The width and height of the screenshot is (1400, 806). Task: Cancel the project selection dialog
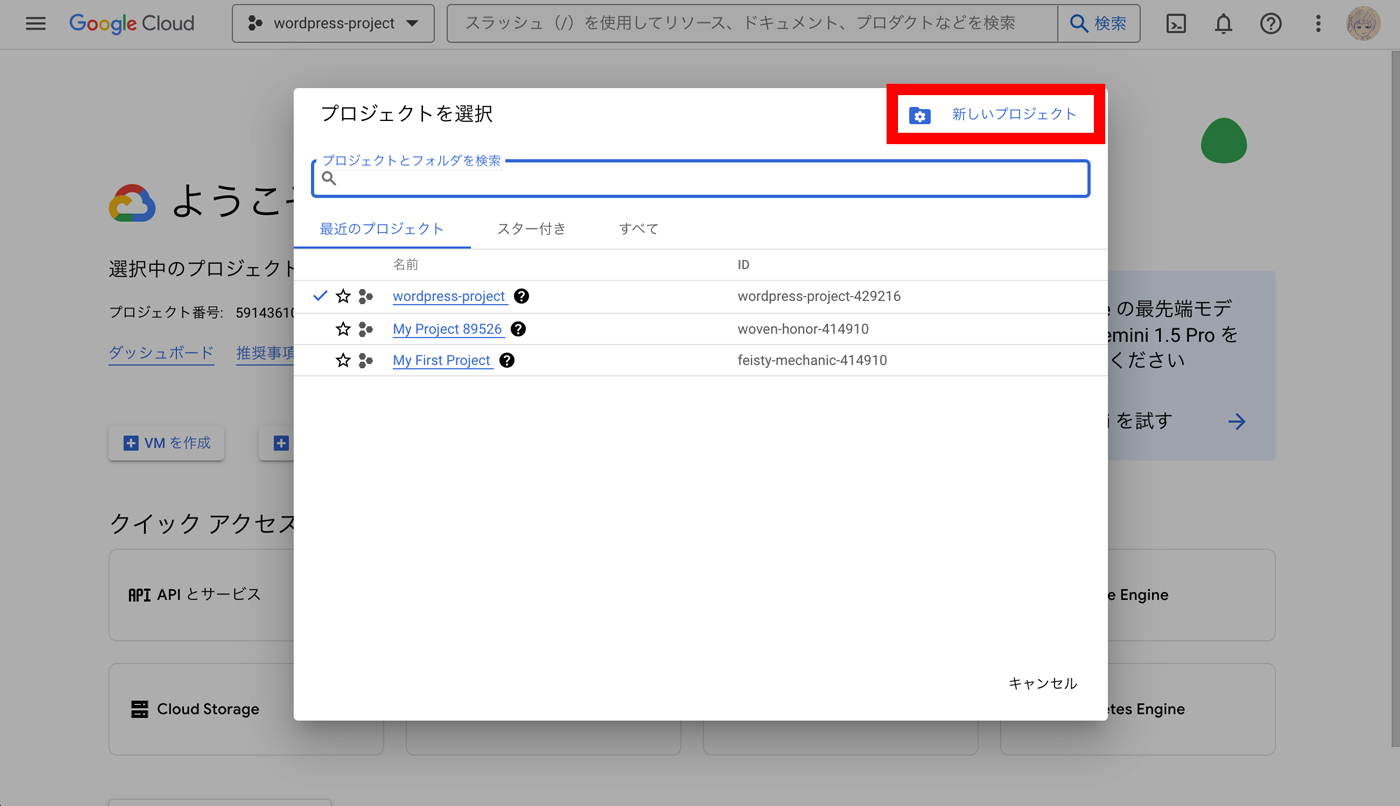pyautogui.click(x=1042, y=683)
